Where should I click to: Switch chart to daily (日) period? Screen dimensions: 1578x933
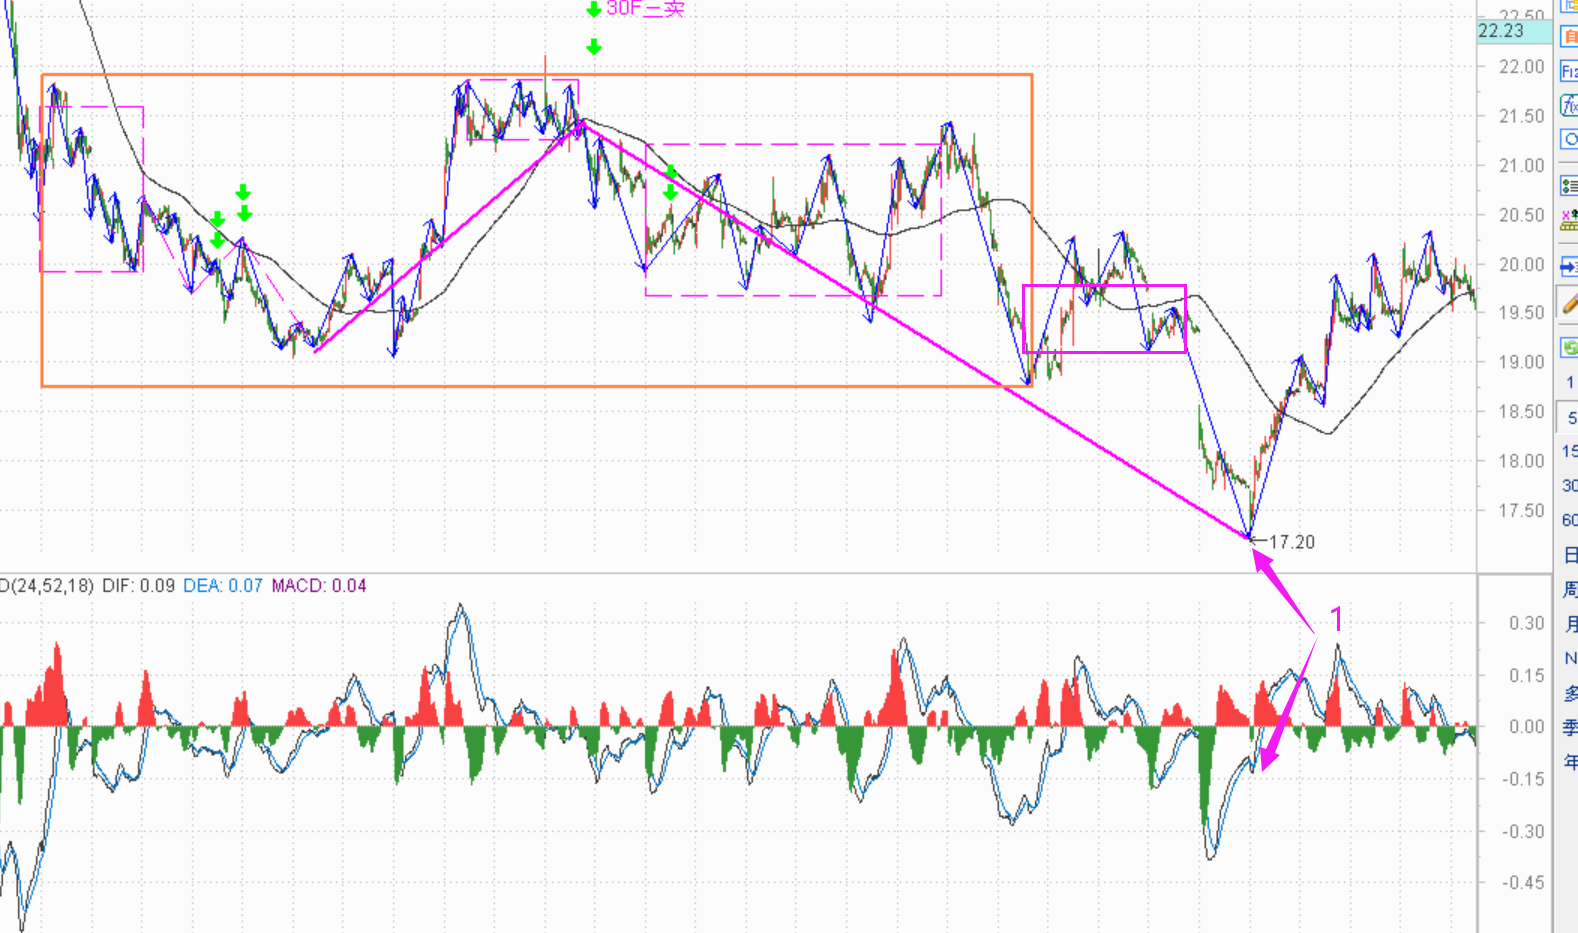coord(1570,555)
